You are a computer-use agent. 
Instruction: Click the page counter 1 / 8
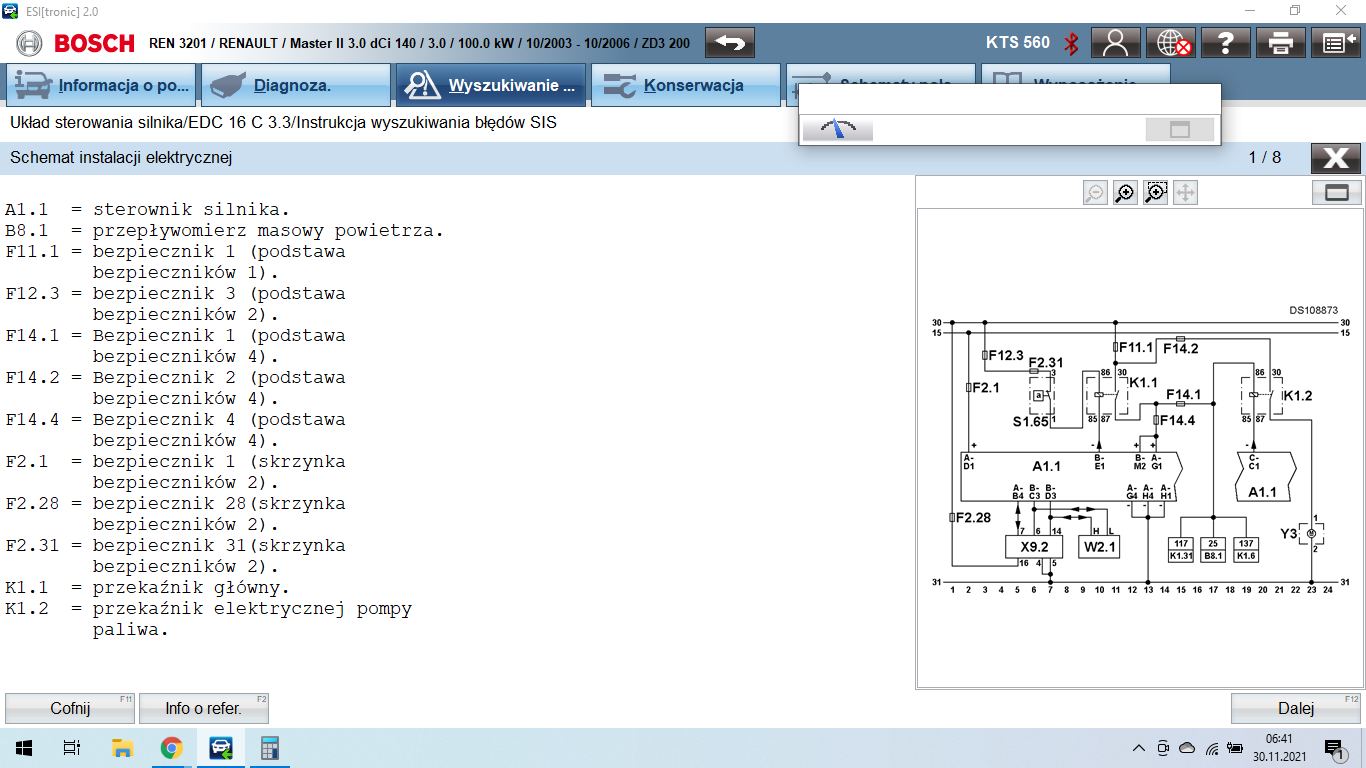pyautogui.click(x=1264, y=158)
